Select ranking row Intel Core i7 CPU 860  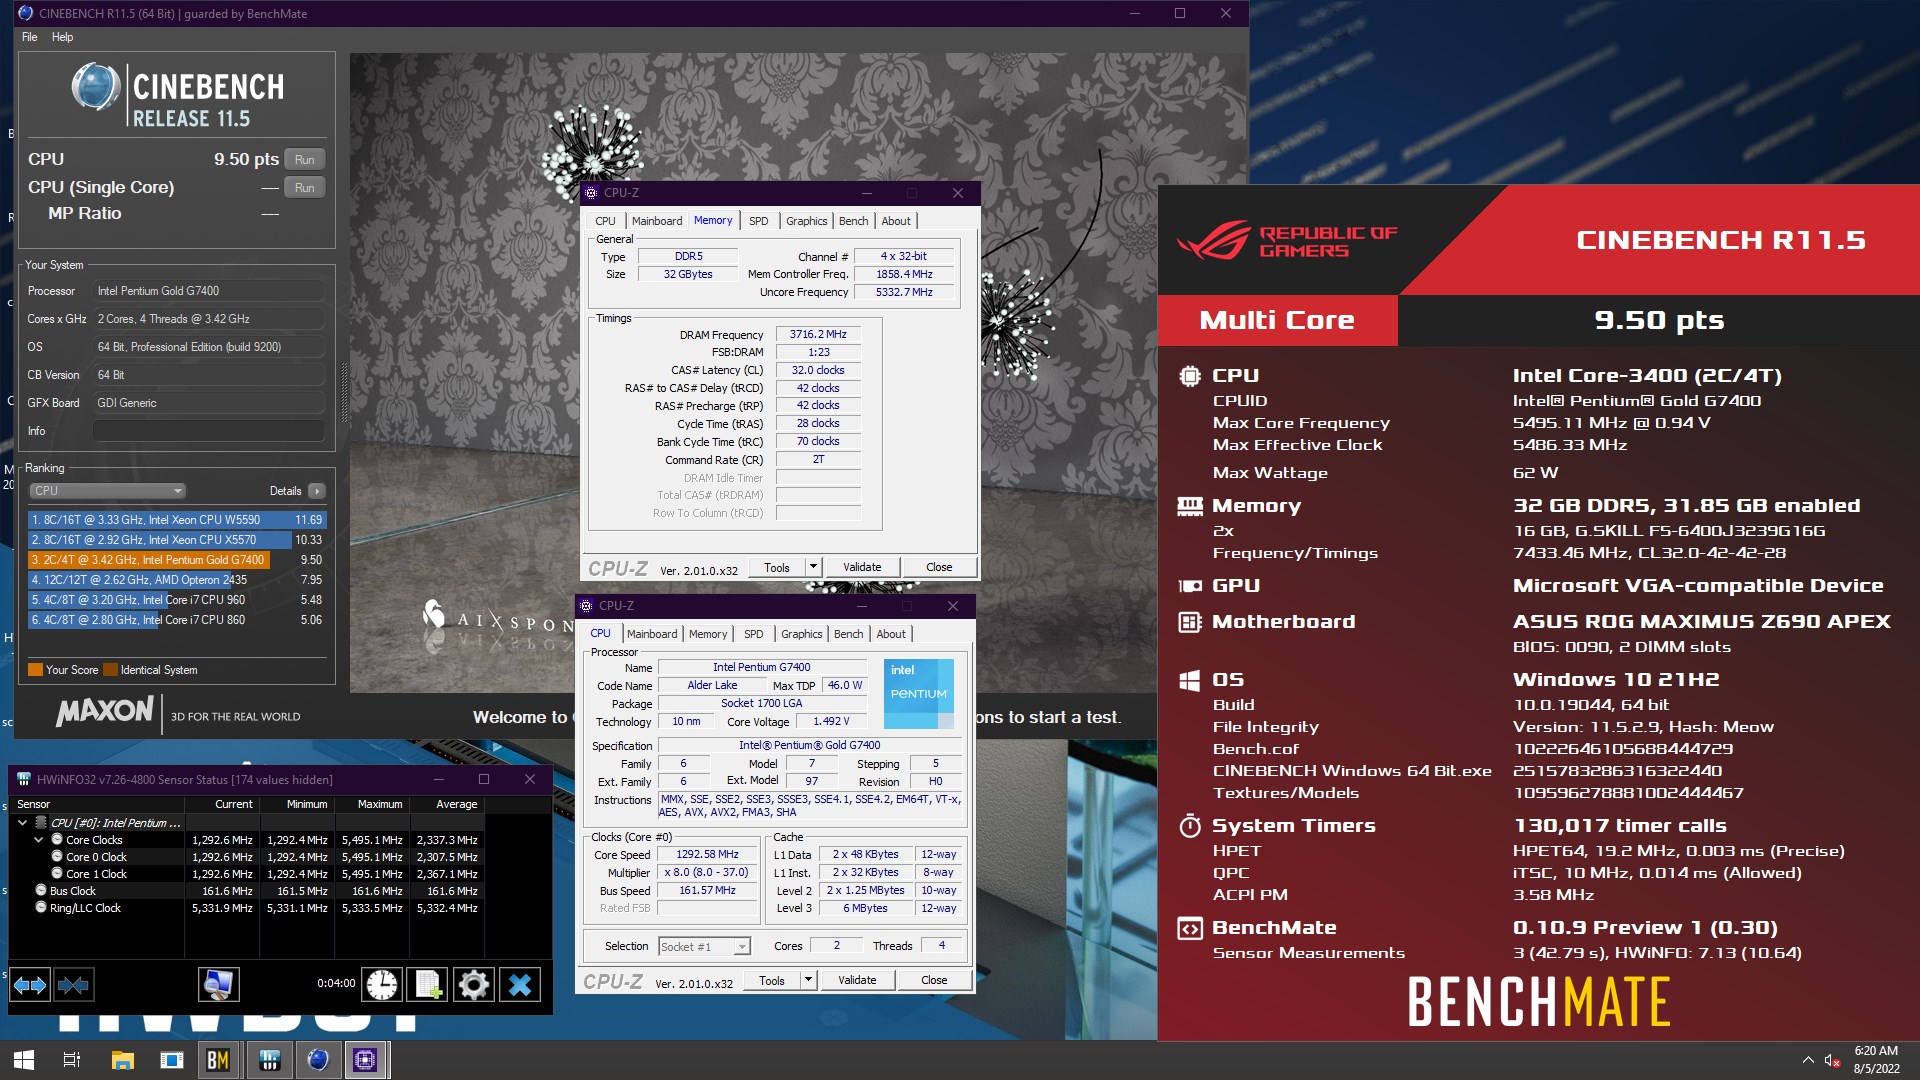(177, 620)
